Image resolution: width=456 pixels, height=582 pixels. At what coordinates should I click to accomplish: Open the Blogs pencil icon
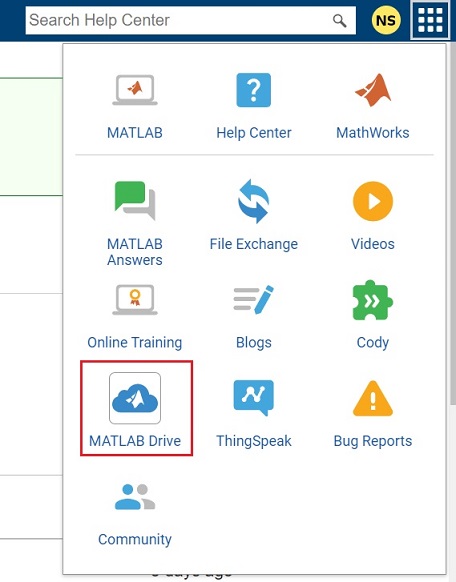[254, 299]
